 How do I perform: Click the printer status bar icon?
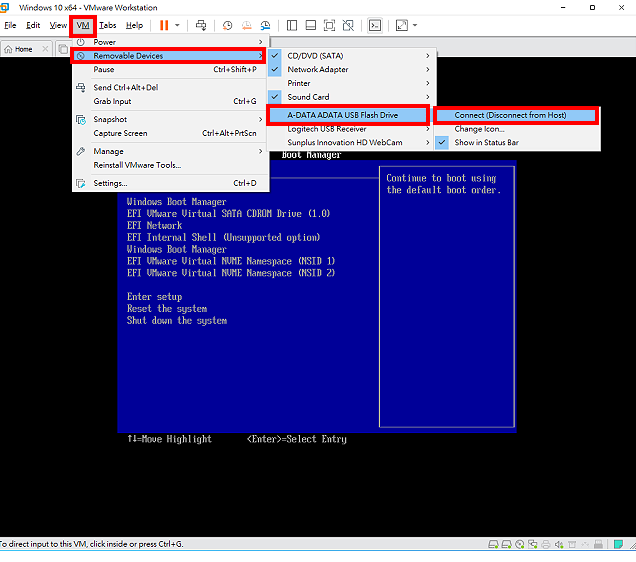tap(546, 544)
